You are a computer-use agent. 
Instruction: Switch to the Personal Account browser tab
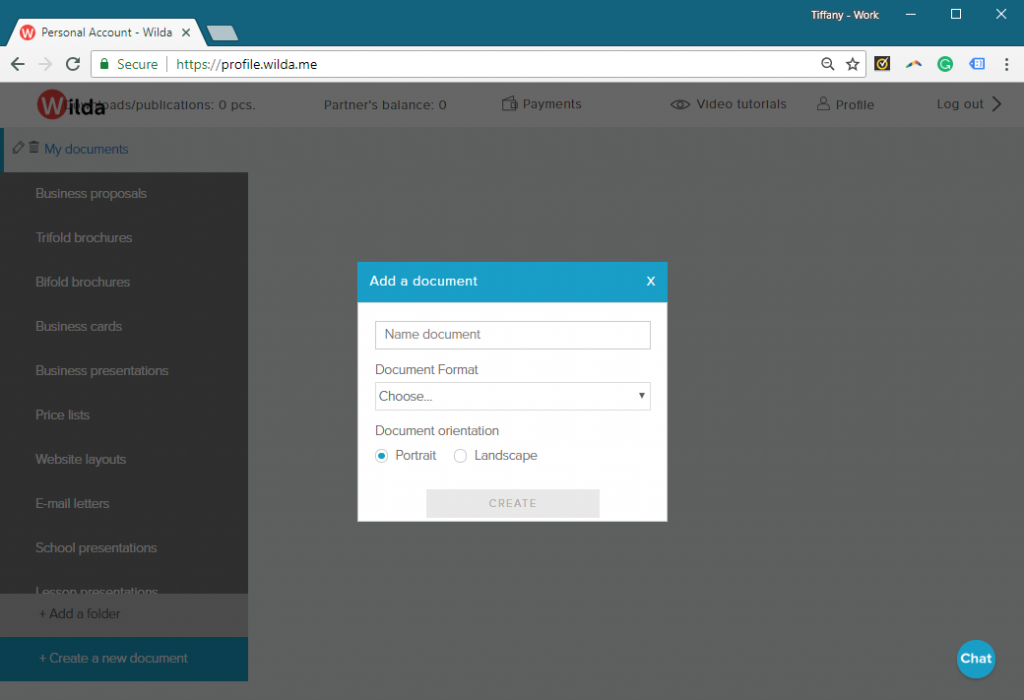(x=100, y=31)
